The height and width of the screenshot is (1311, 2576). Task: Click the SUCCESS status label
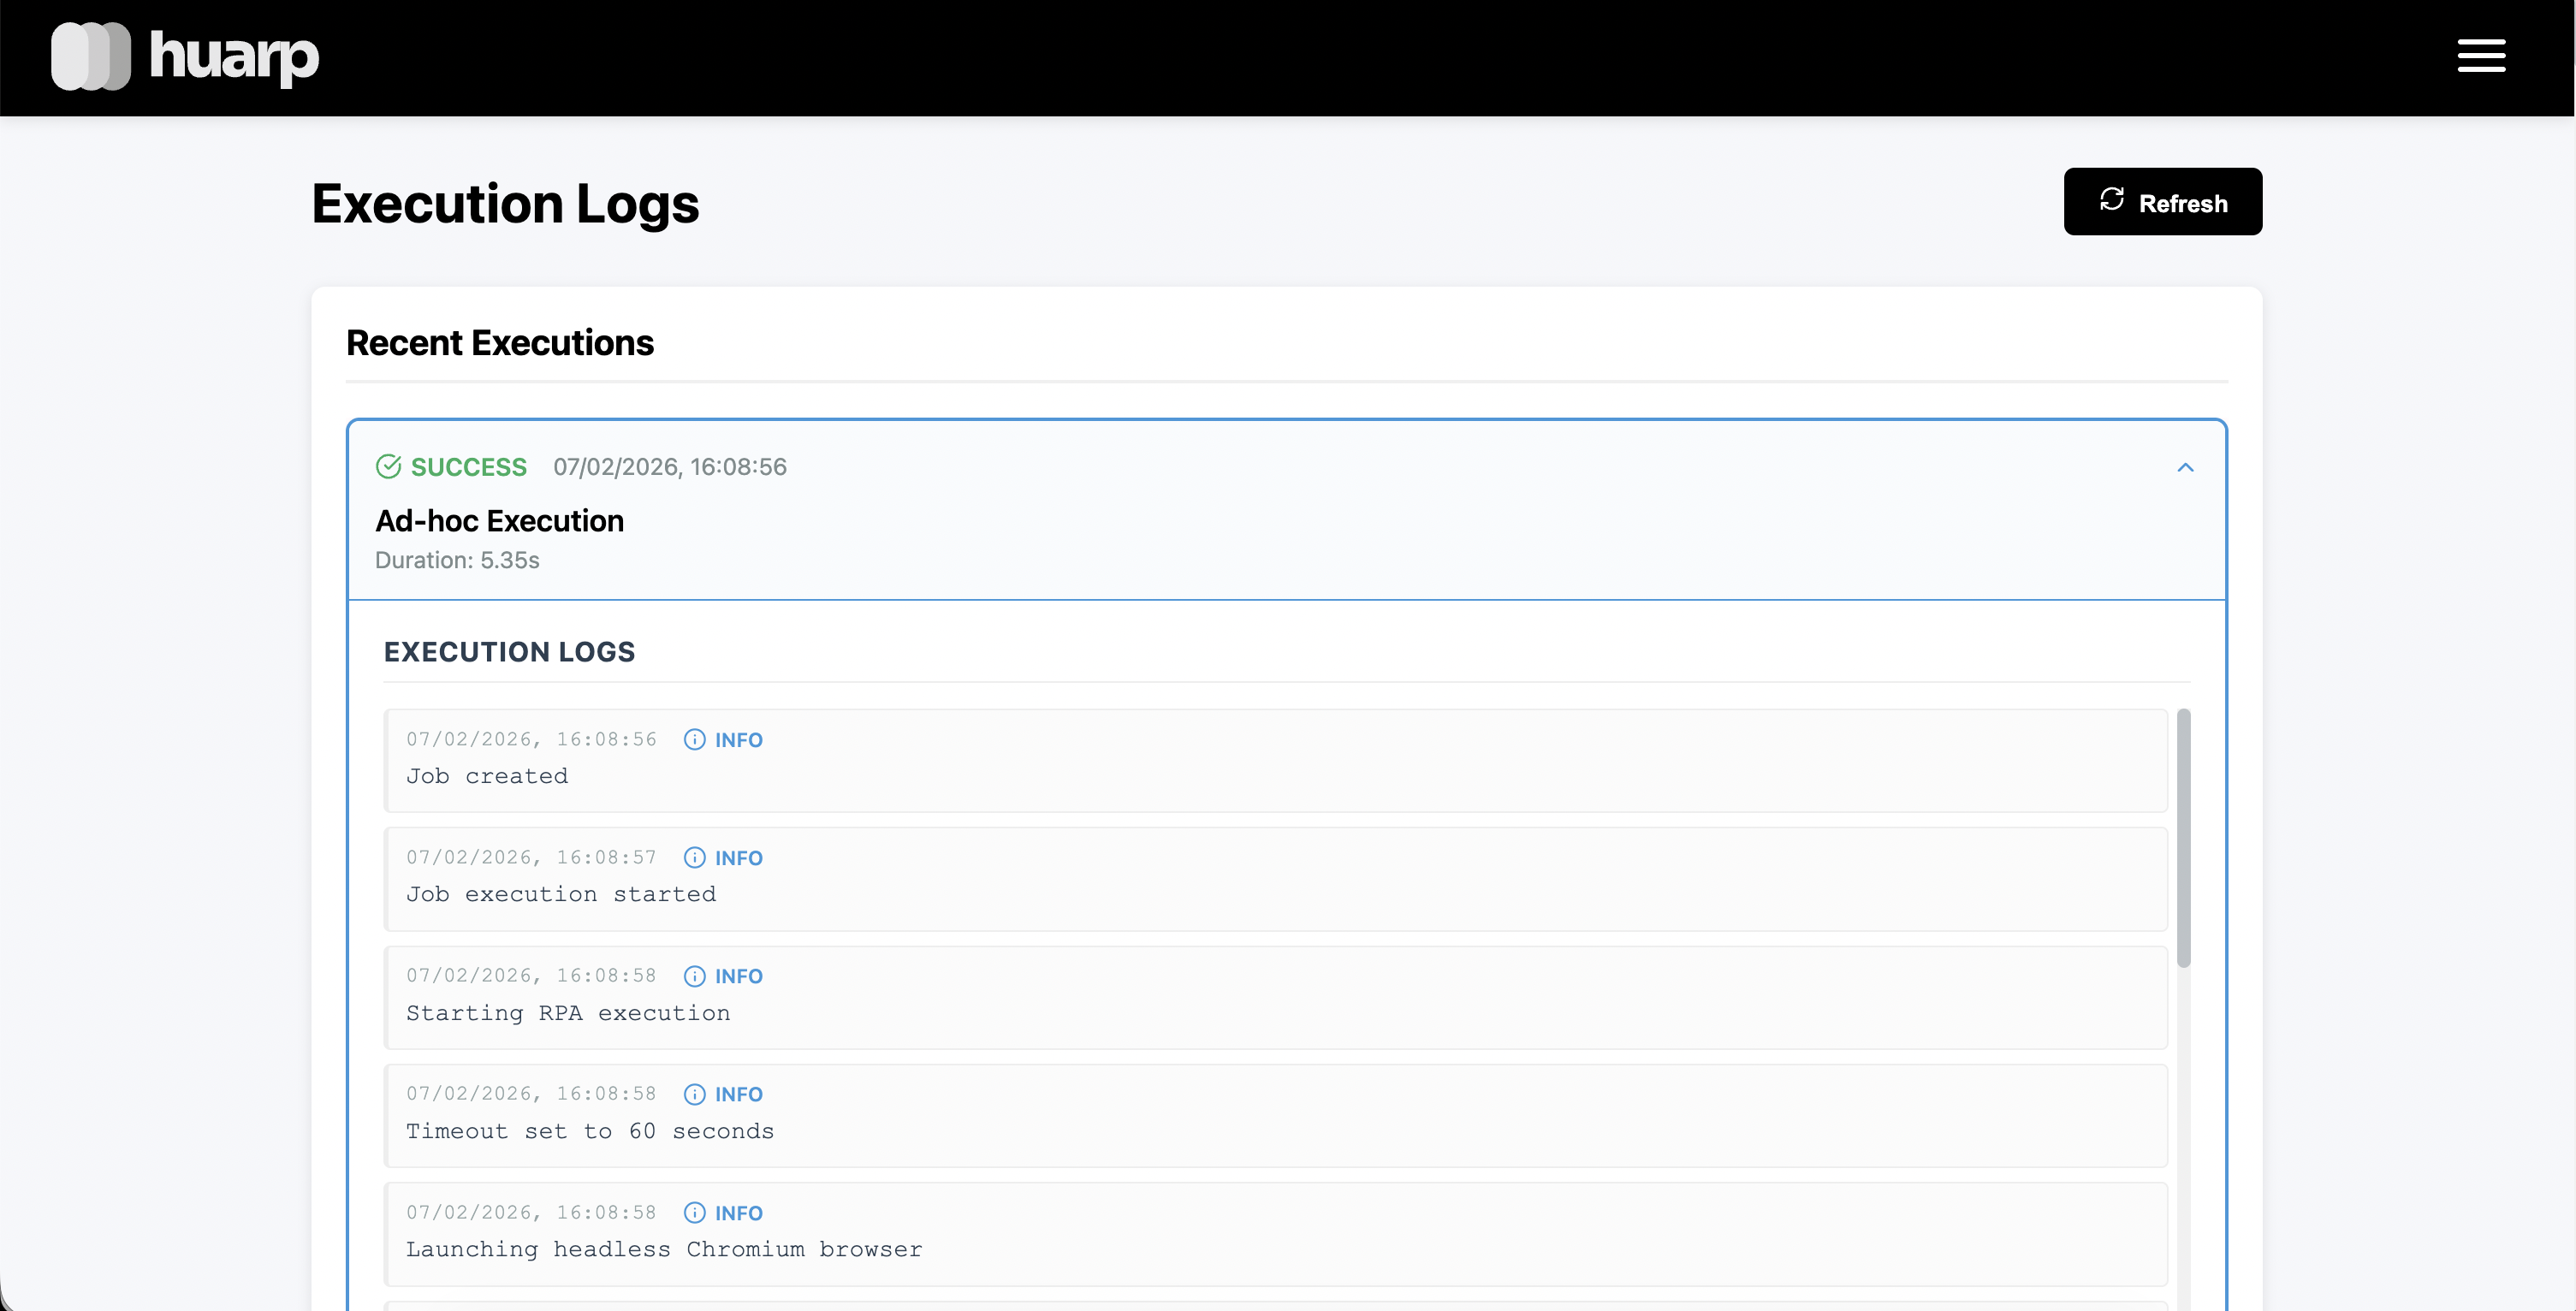coord(468,467)
